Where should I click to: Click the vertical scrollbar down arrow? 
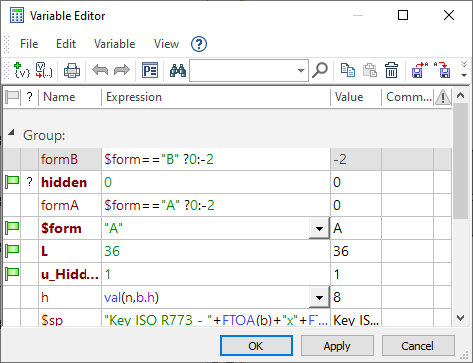[x=460, y=318]
